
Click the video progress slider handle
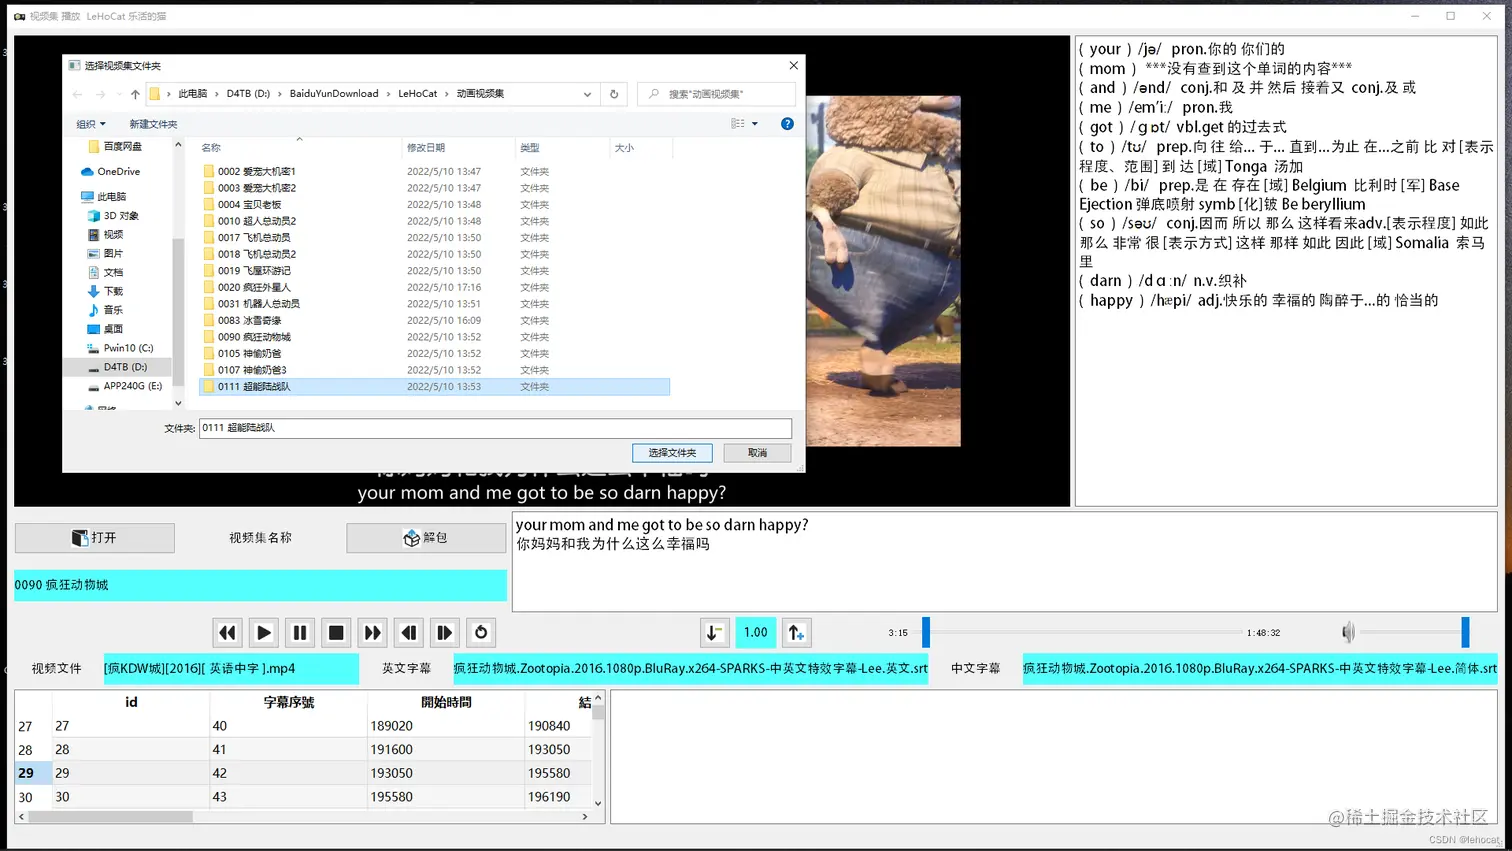point(926,632)
